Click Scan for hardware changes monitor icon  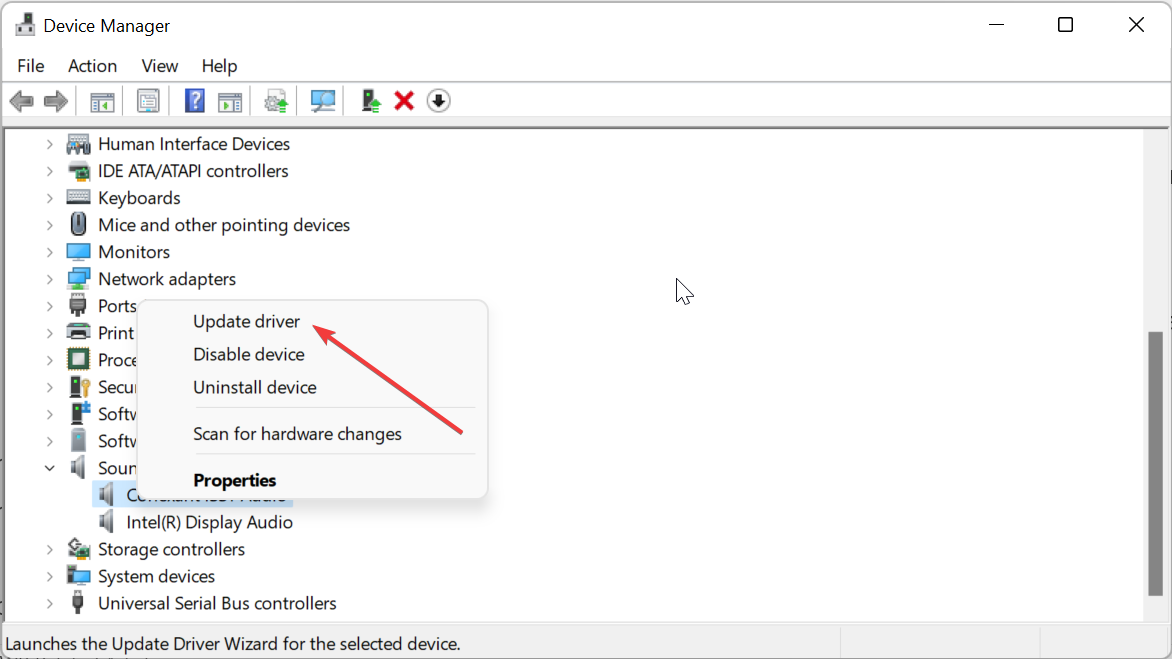coord(323,101)
